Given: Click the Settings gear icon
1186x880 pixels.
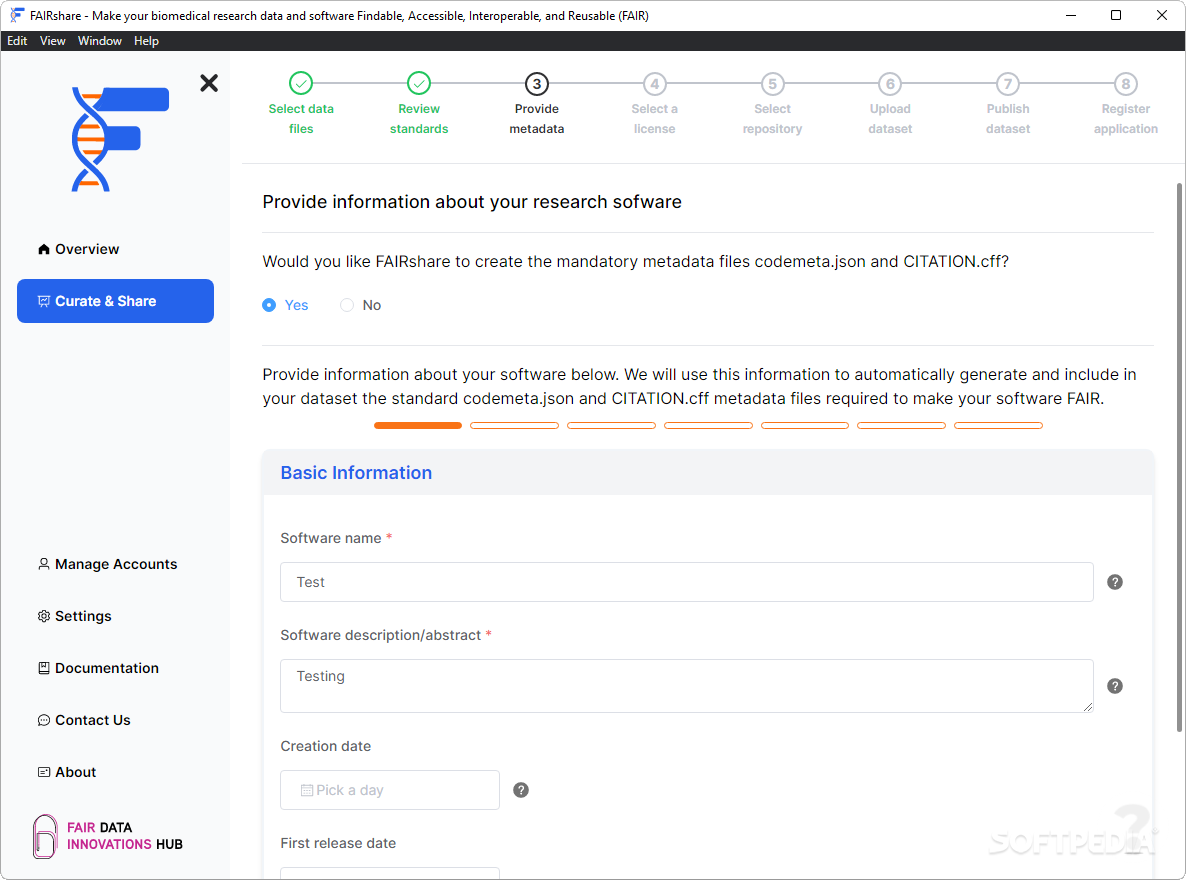Looking at the screenshot, I should pyautogui.click(x=44, y=616).
